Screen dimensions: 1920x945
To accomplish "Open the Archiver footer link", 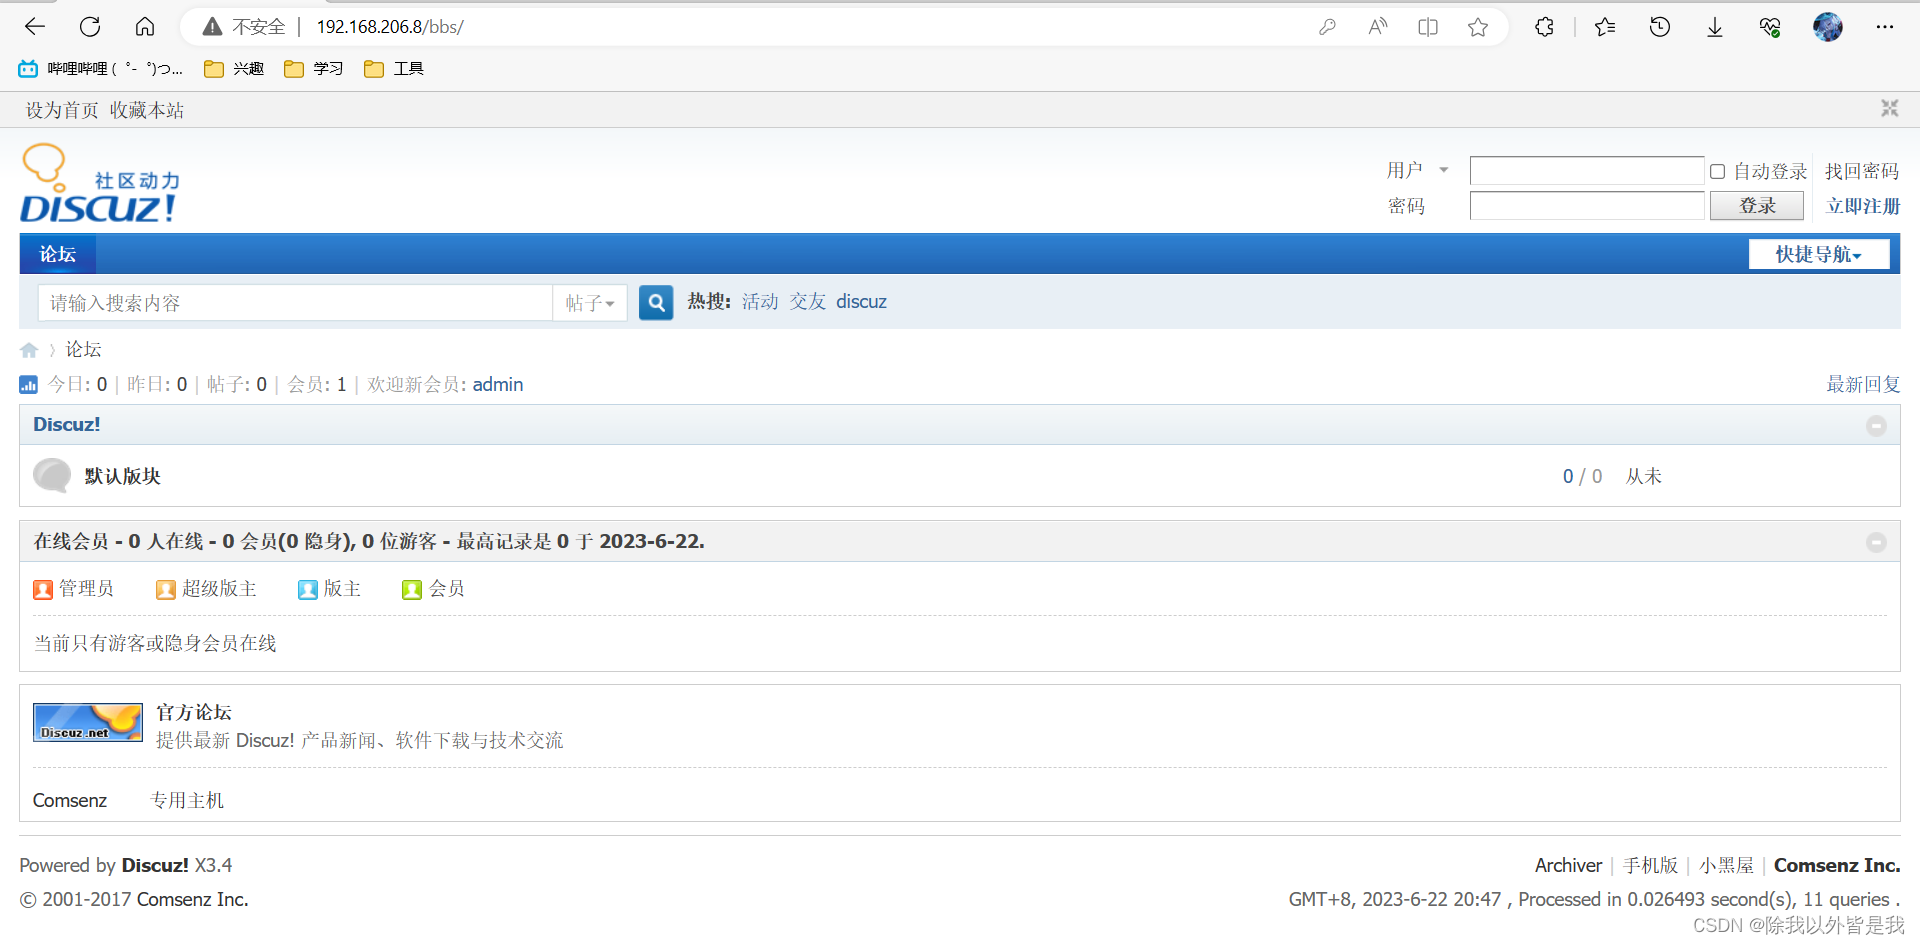I will click(x=1568, y=865).
